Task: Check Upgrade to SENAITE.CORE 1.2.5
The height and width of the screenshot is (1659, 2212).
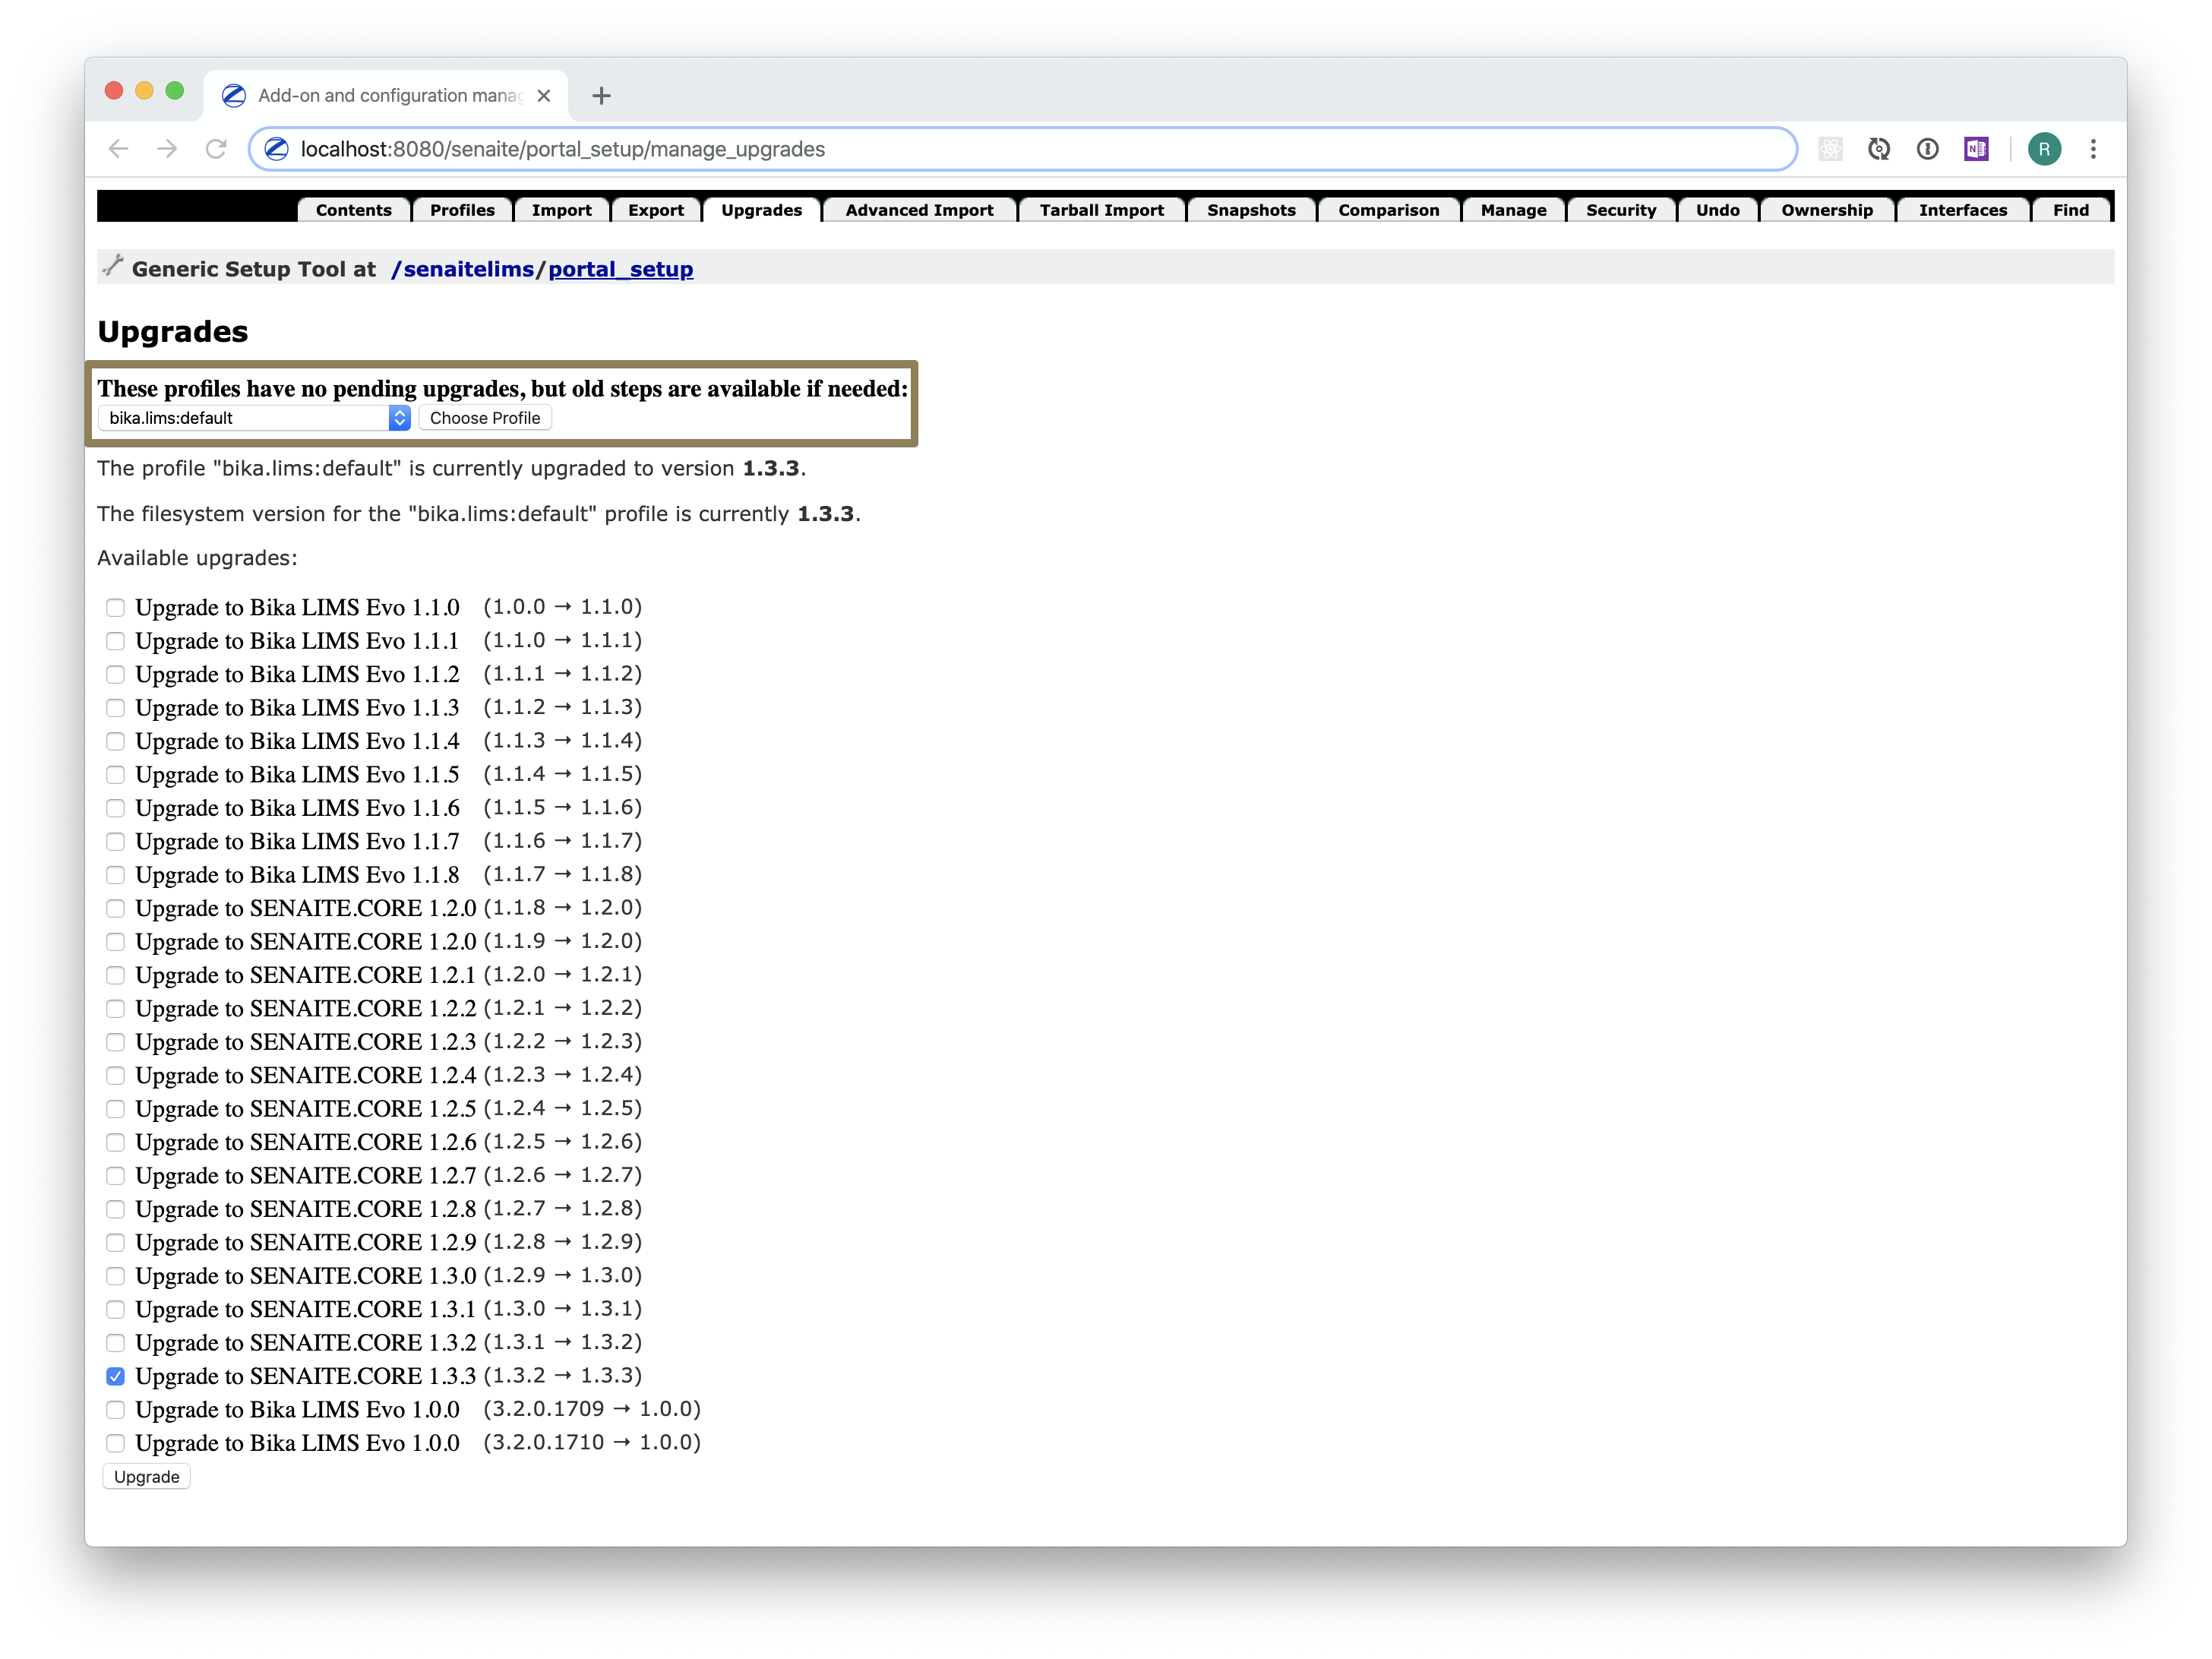Action: [116, 1109]
